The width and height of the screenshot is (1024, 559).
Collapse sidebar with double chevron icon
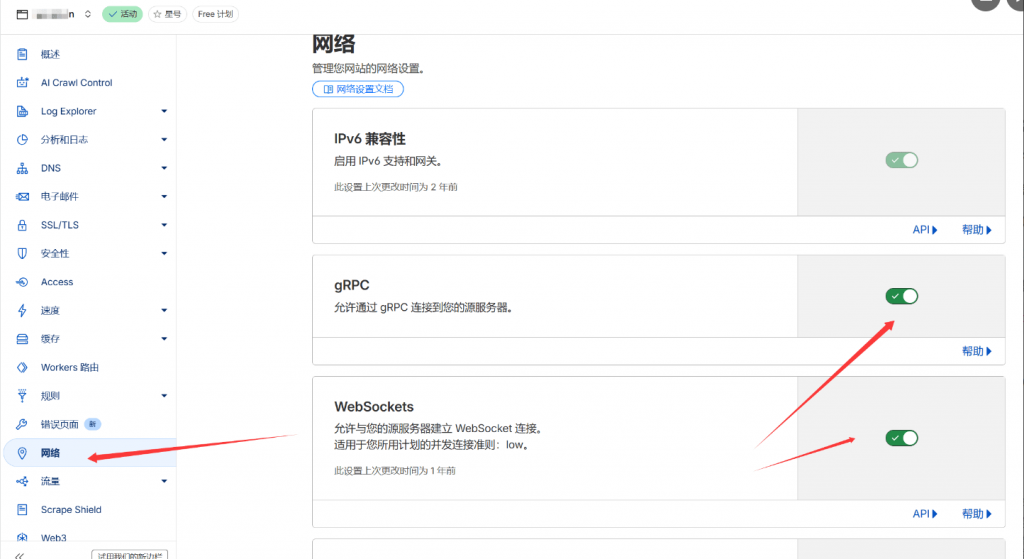[20, 555]
